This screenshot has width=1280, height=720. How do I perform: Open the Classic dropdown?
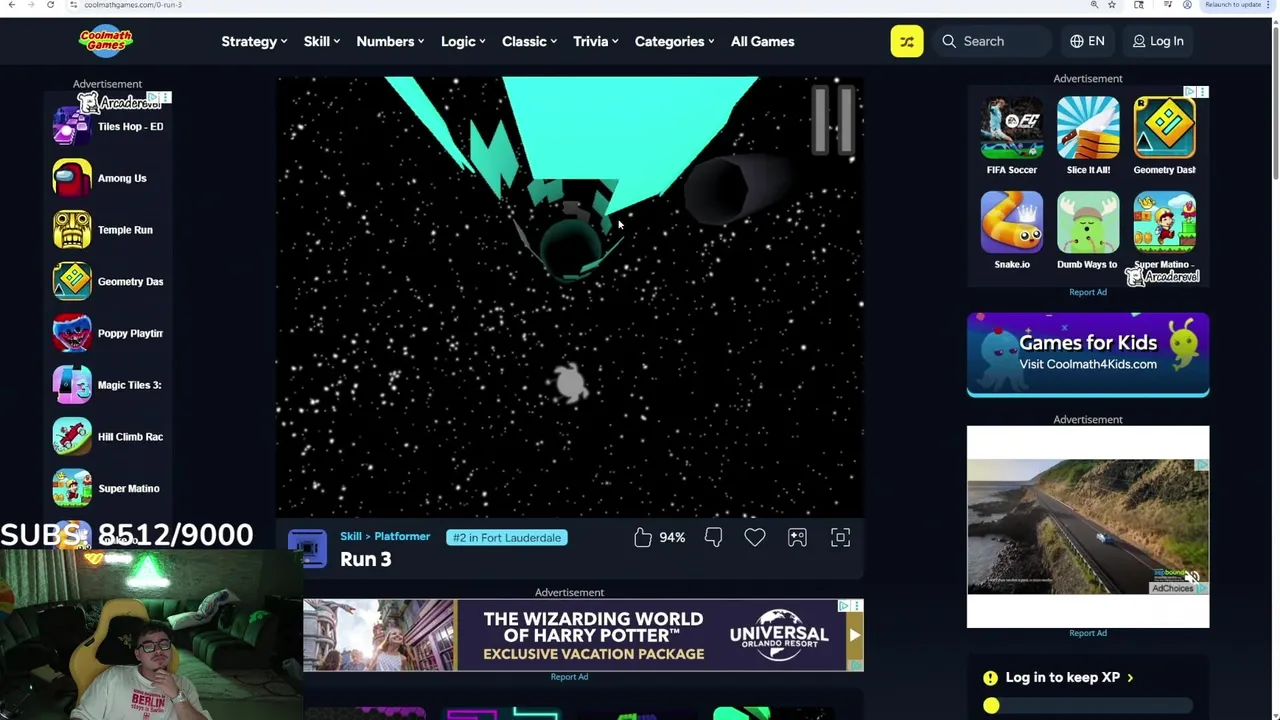(x=530, y=41)
